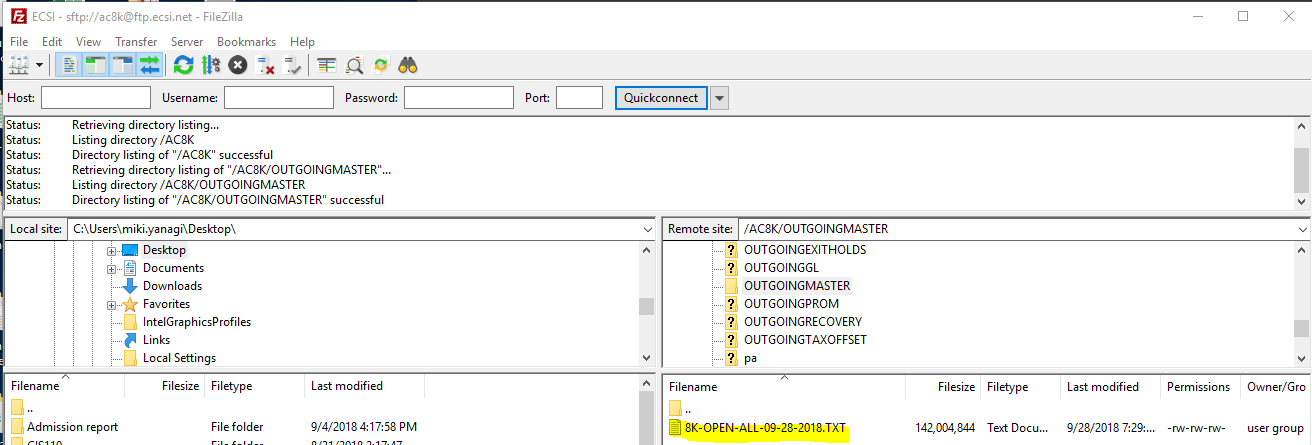Sort remote list by Owner/Group column
This screenshot has width=1312, height=445.
1275,387
